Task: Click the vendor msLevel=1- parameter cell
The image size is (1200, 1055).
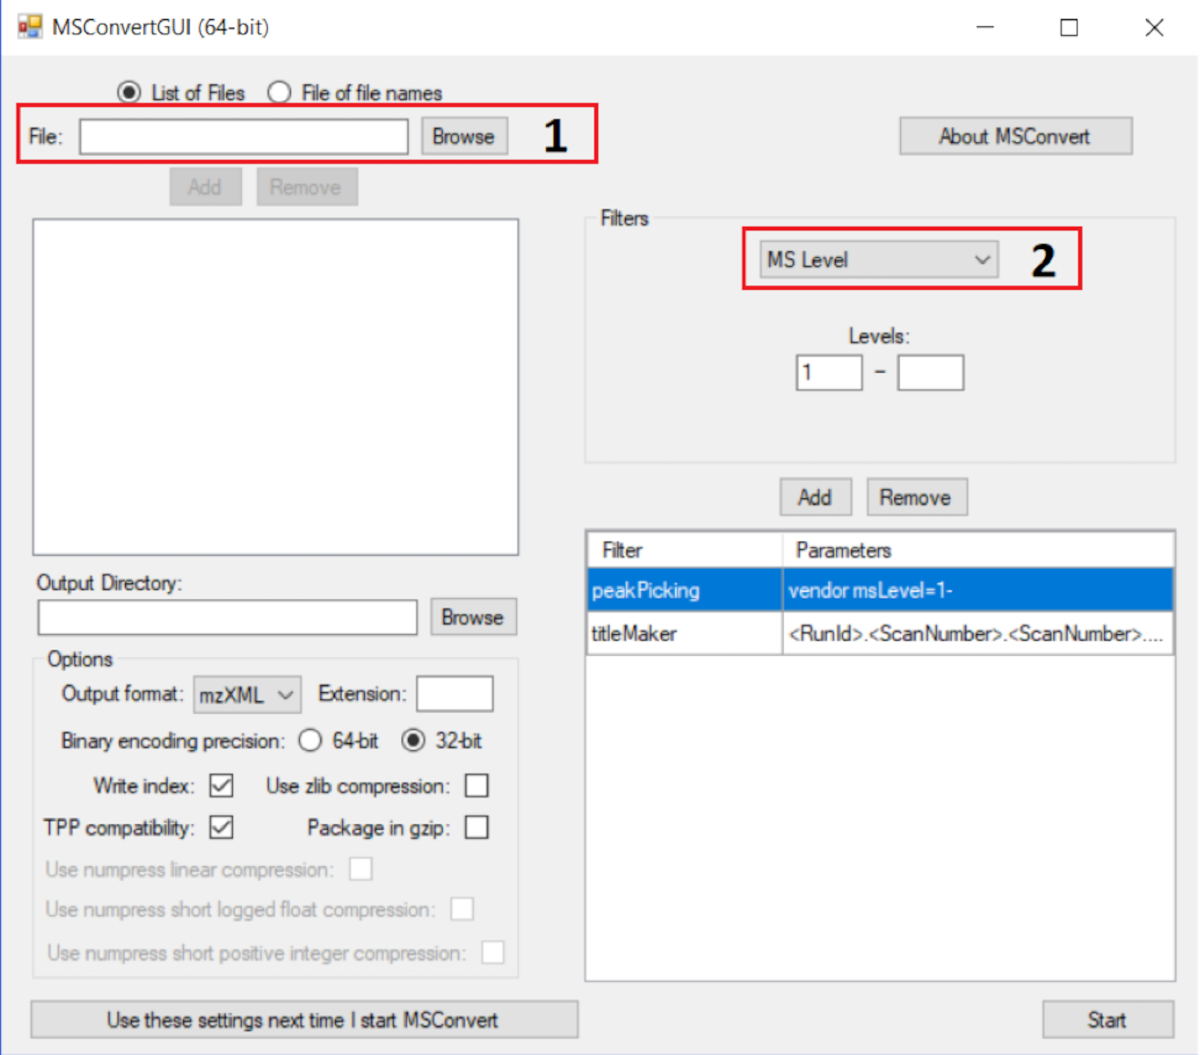Action: pyautogui.click(x=978, y=590)
